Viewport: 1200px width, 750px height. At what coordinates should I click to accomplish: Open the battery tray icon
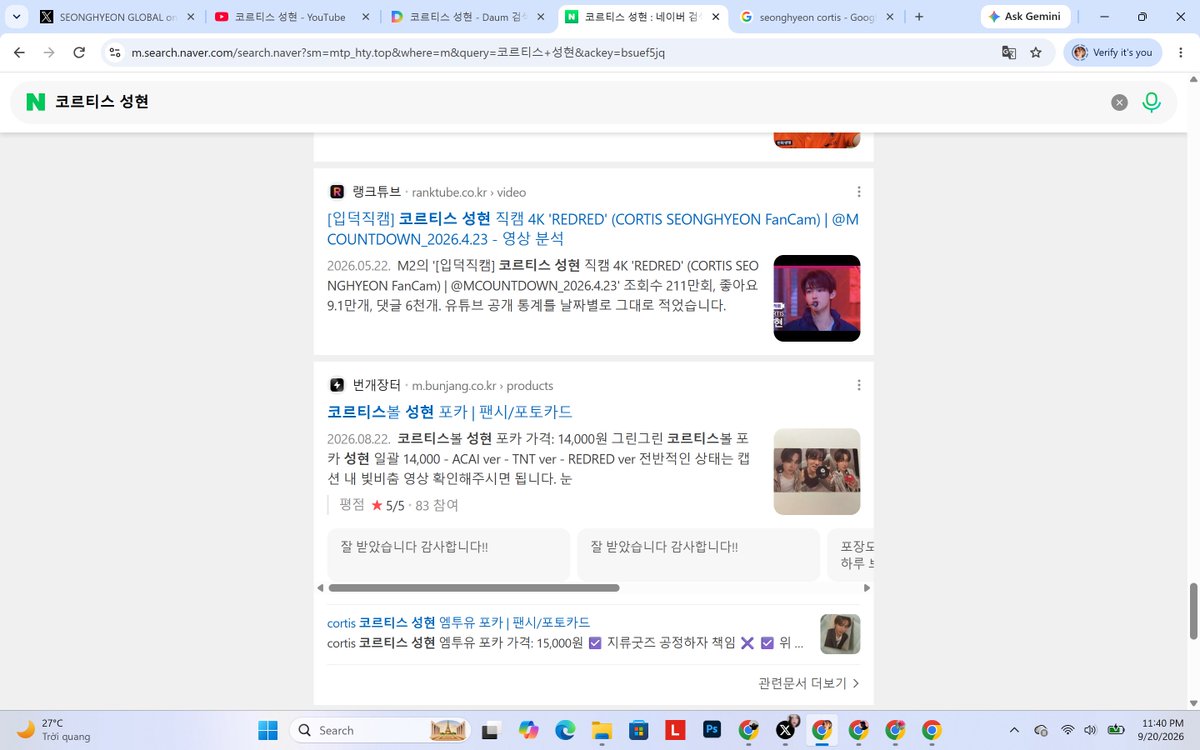tap(1116, 730)
